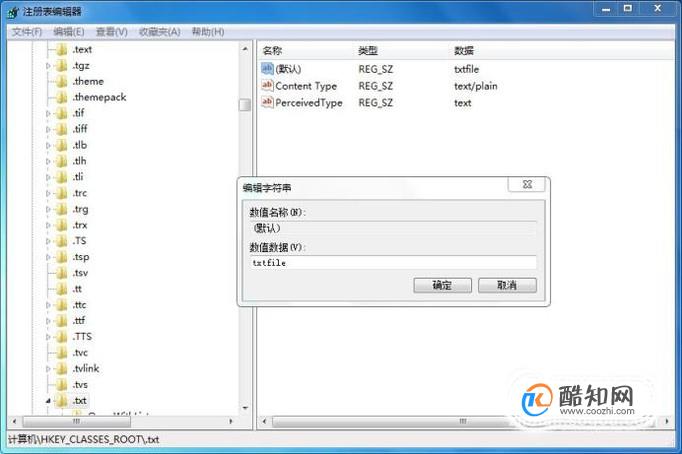682x454 pixels.
Task: Click the .trx folder icon
Action: tap(62, 225)
